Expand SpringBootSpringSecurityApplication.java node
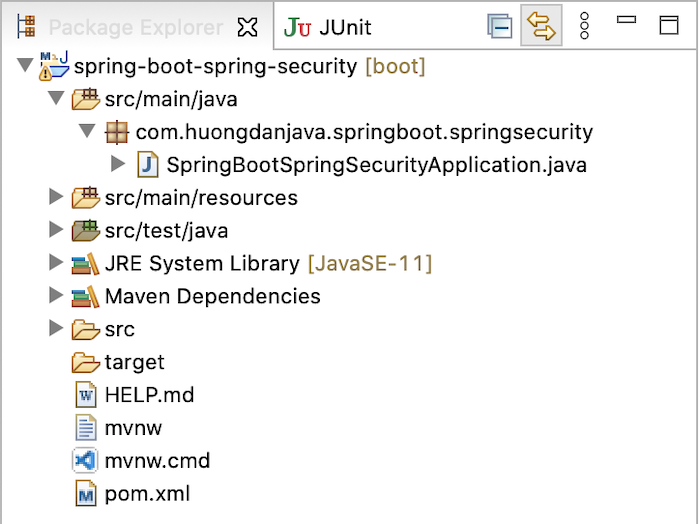This screenshot has height=524, width=700. [x=118, y=164]
